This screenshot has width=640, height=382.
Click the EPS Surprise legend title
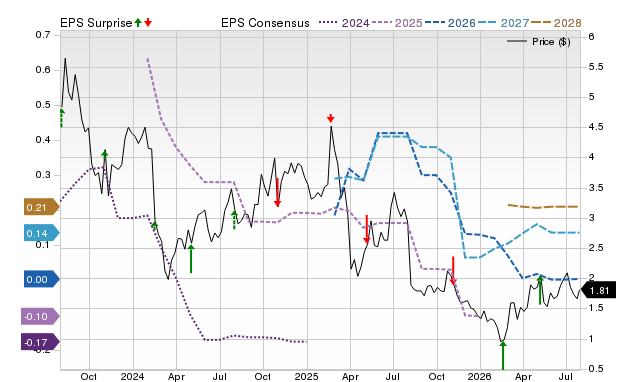[x=96, y=23]
